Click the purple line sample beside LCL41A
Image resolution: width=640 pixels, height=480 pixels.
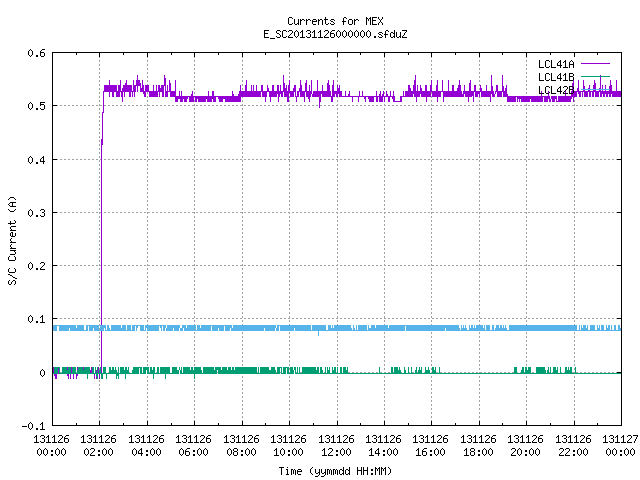pyautogui.click(x=595, y=64)
